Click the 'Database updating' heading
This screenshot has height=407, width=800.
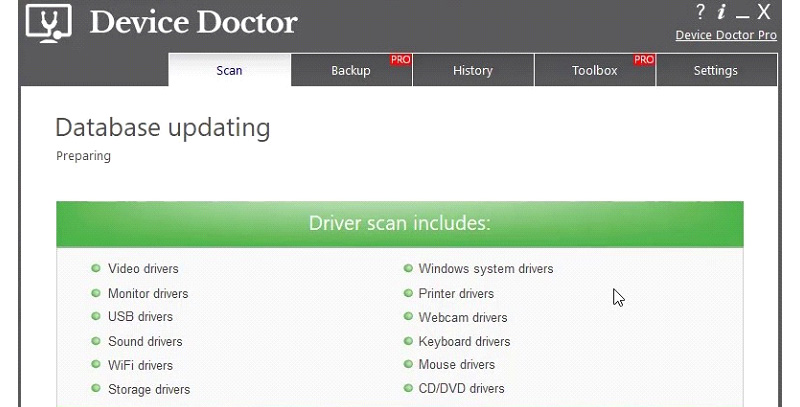coord(163,128)
